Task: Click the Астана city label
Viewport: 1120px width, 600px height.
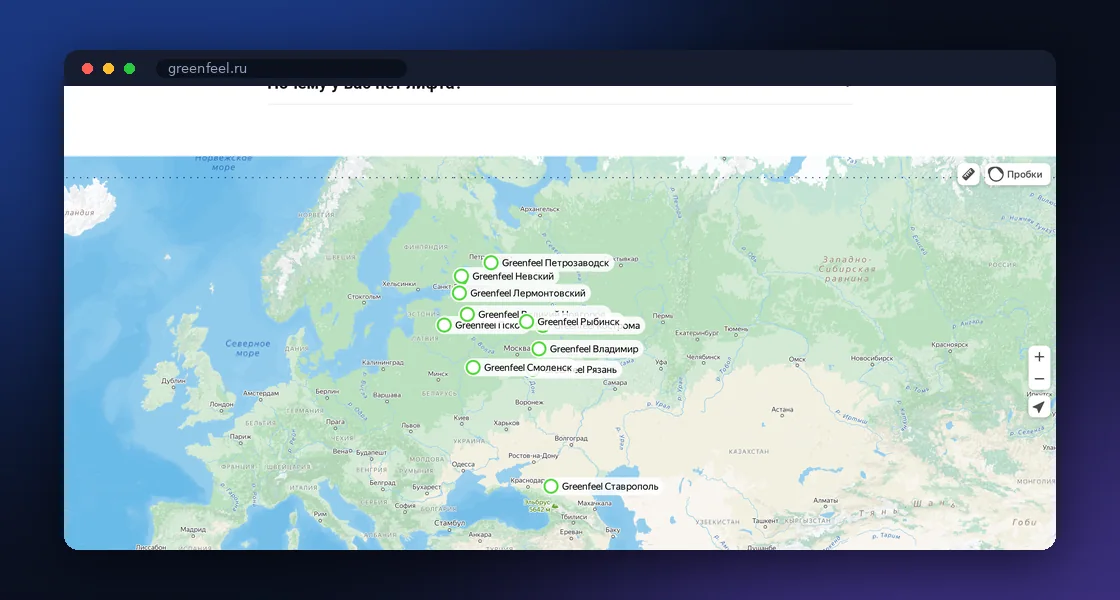Action: (782, 410)
